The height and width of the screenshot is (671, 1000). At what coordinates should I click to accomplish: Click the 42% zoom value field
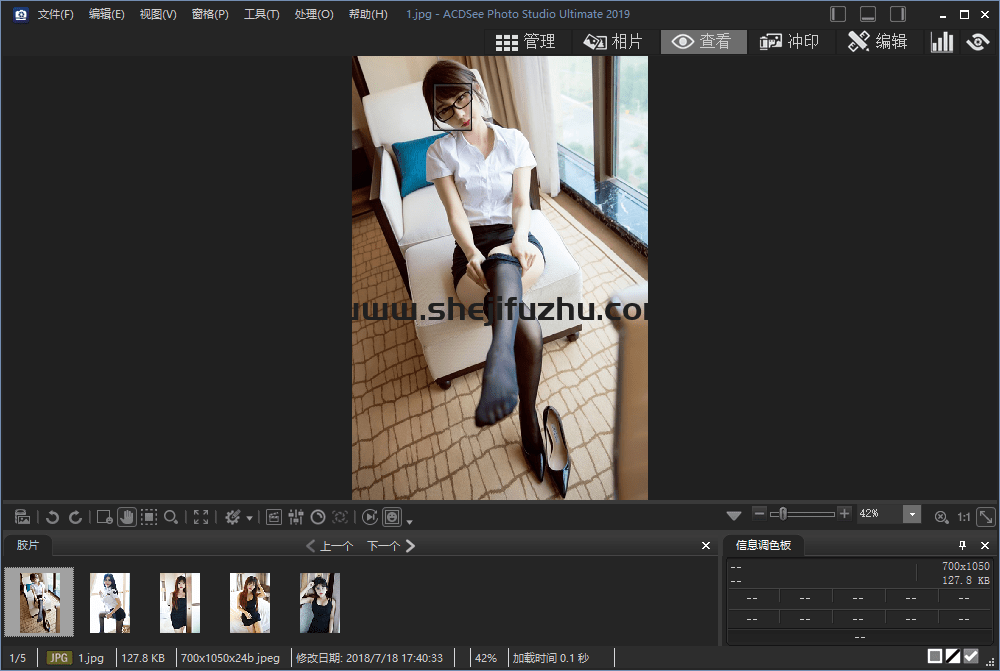click(879, 513)
